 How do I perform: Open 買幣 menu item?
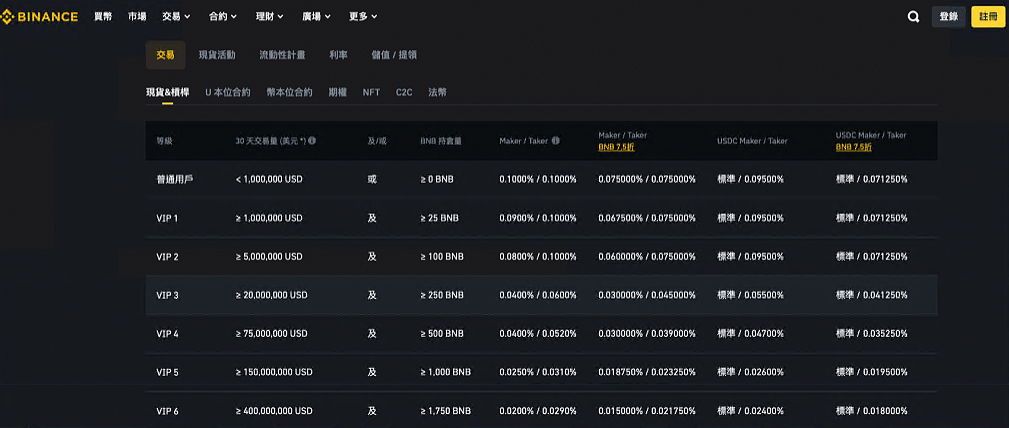(x=103, y=17)
